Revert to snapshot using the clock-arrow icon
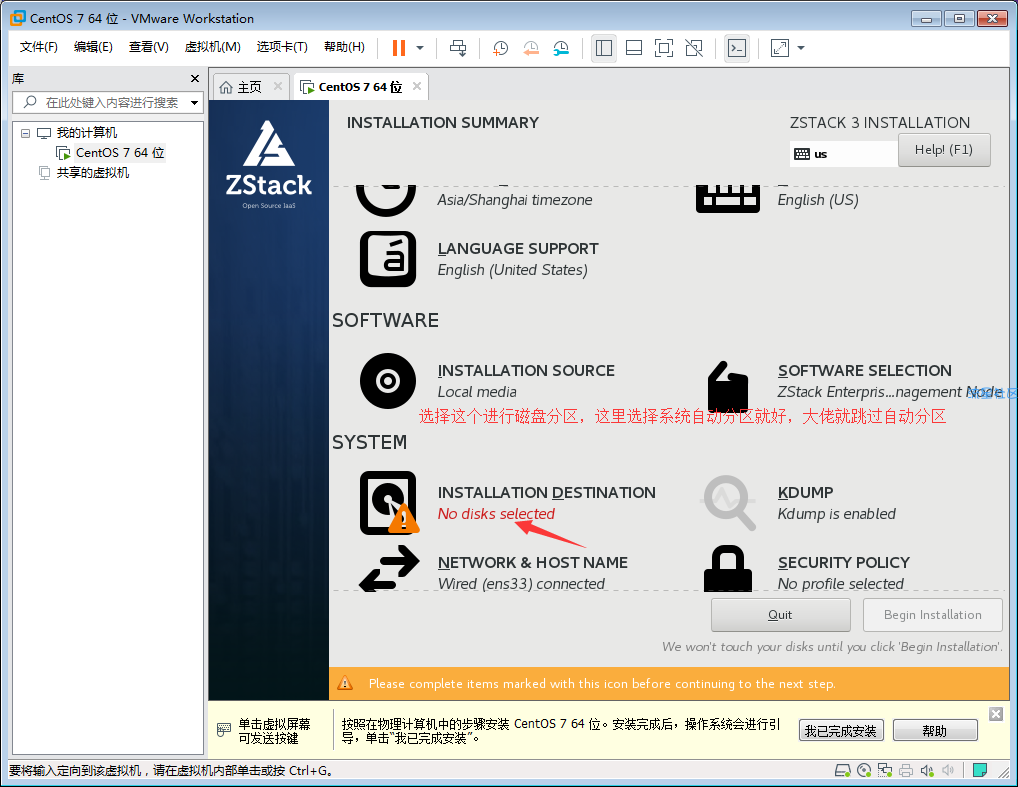Screen dimensions: 1018x787 pos(530,48)
